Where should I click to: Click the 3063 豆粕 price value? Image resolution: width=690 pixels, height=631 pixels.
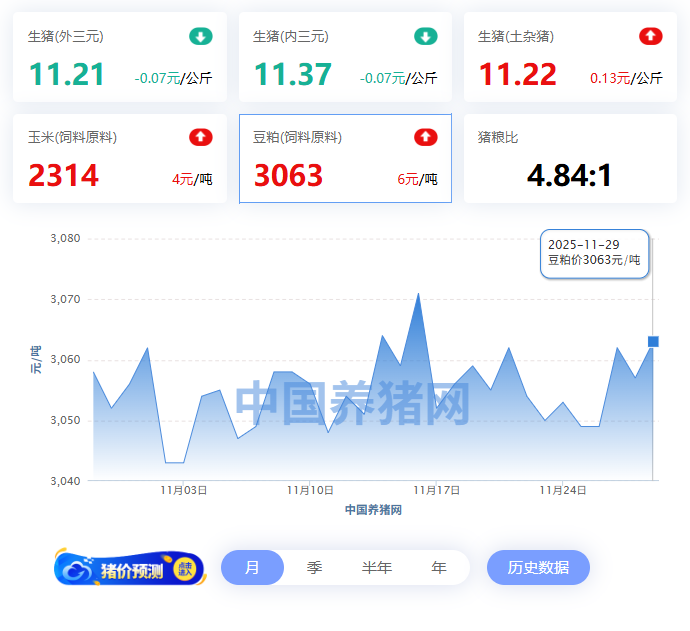click(x=289, y=176)
